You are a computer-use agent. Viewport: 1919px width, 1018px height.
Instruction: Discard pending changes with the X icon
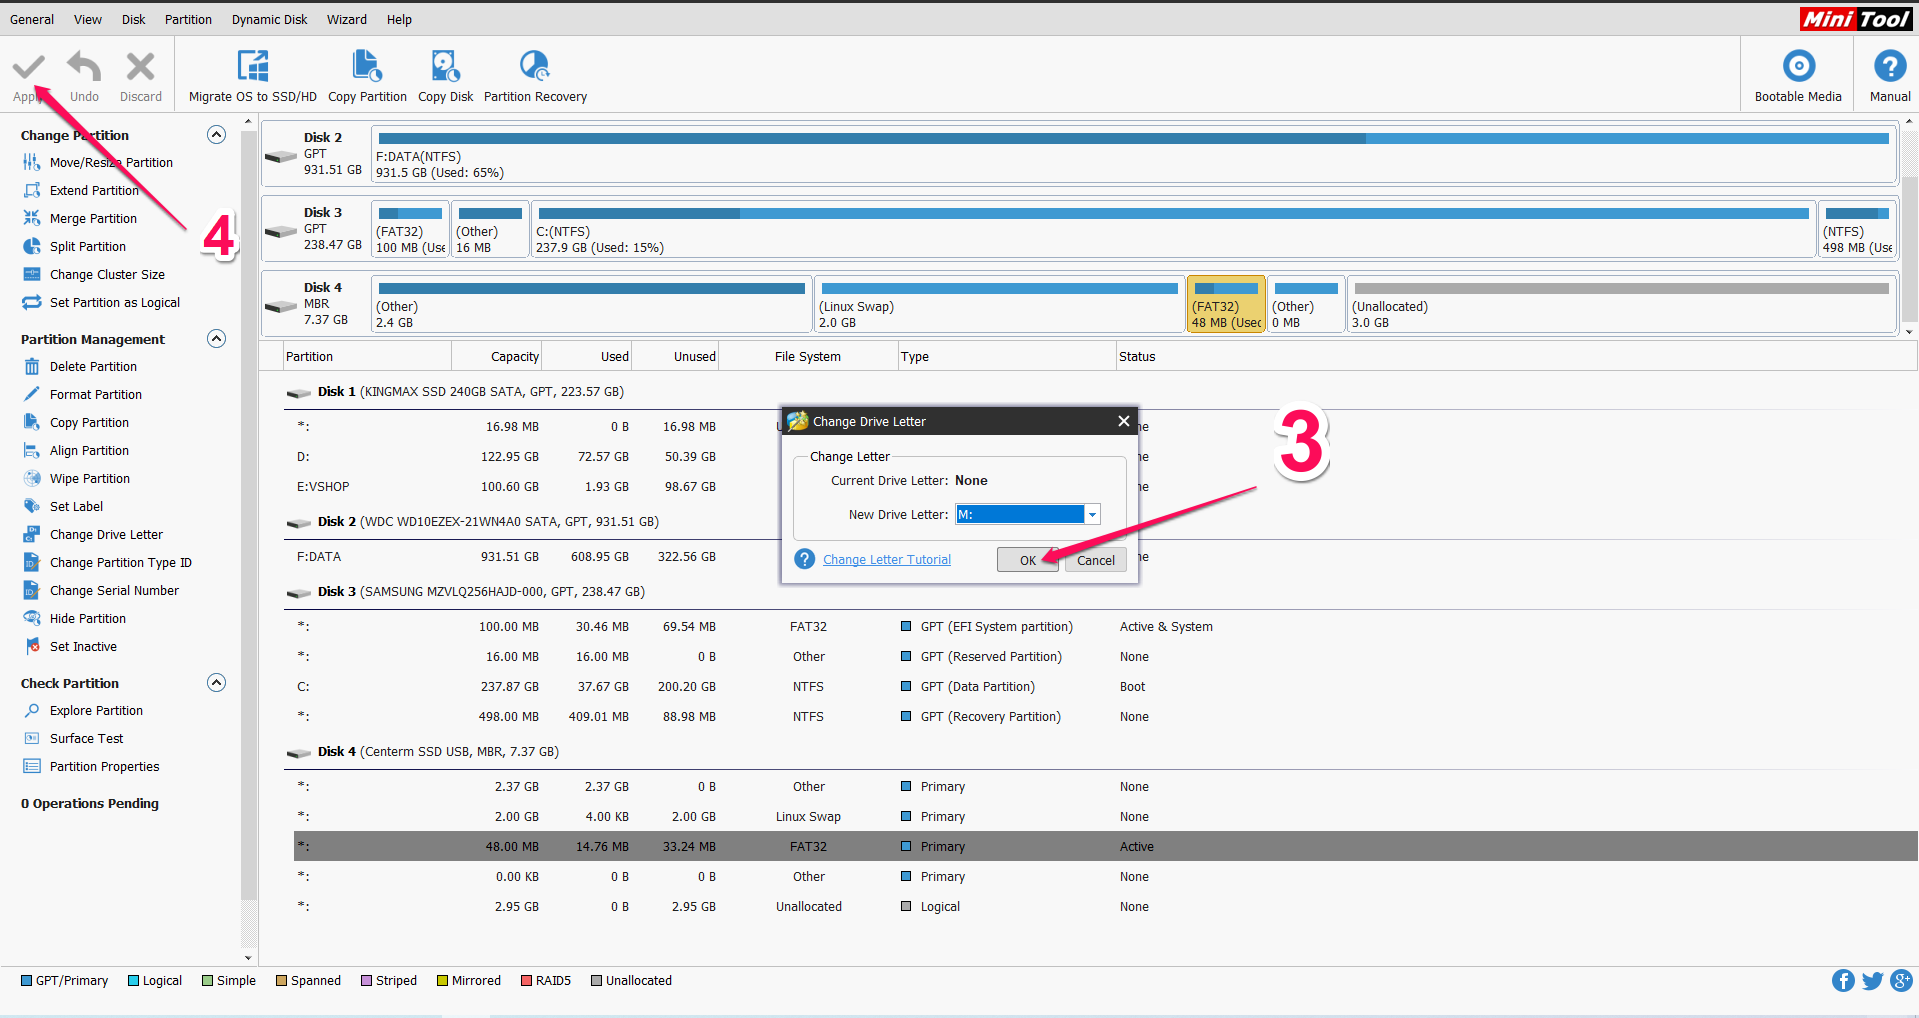(x=140, y=67)
